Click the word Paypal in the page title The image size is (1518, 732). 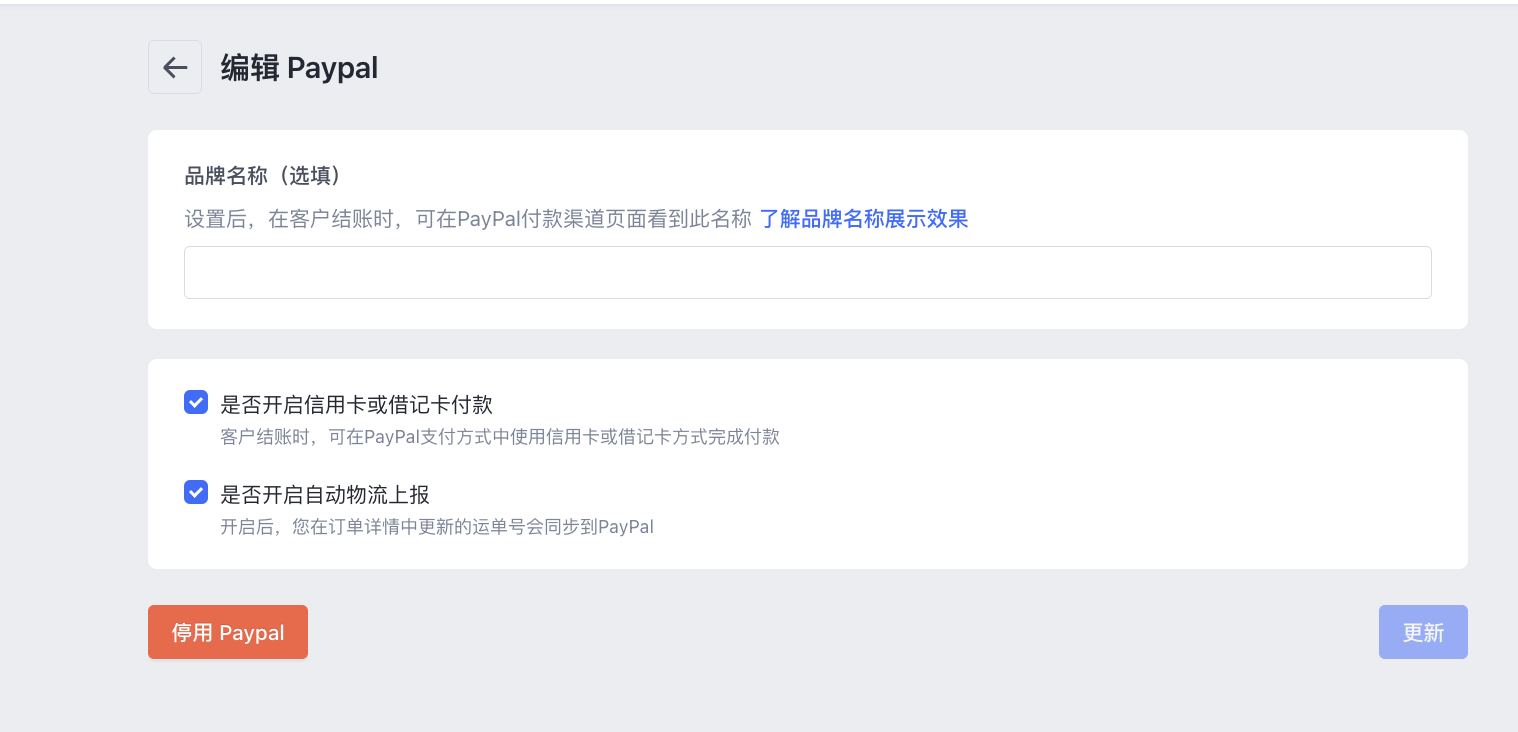[332, 68]
